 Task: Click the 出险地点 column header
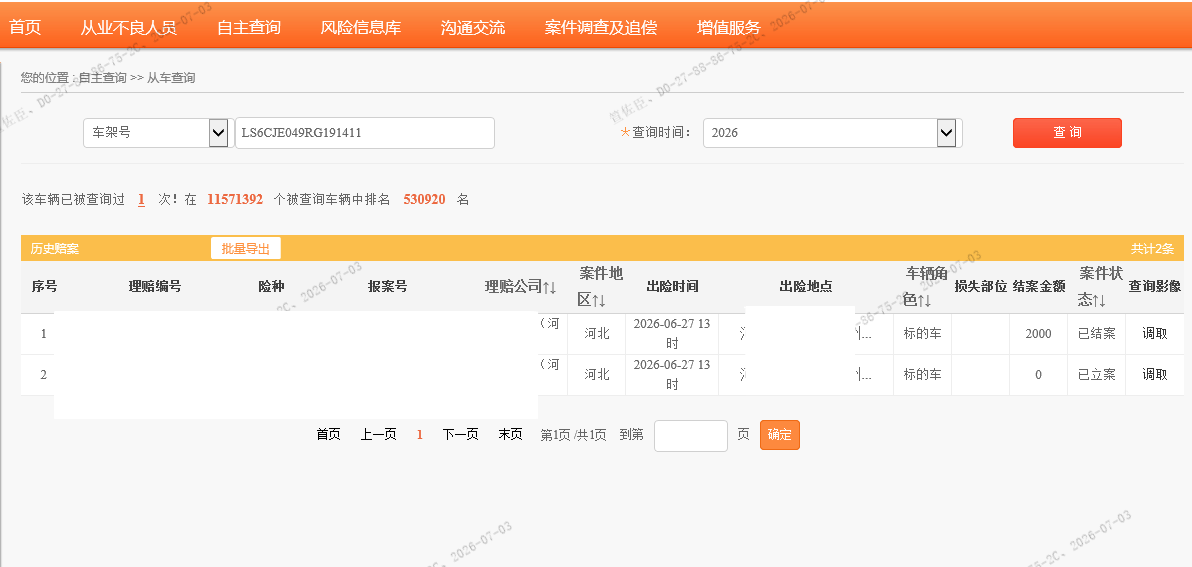[806, 287]
